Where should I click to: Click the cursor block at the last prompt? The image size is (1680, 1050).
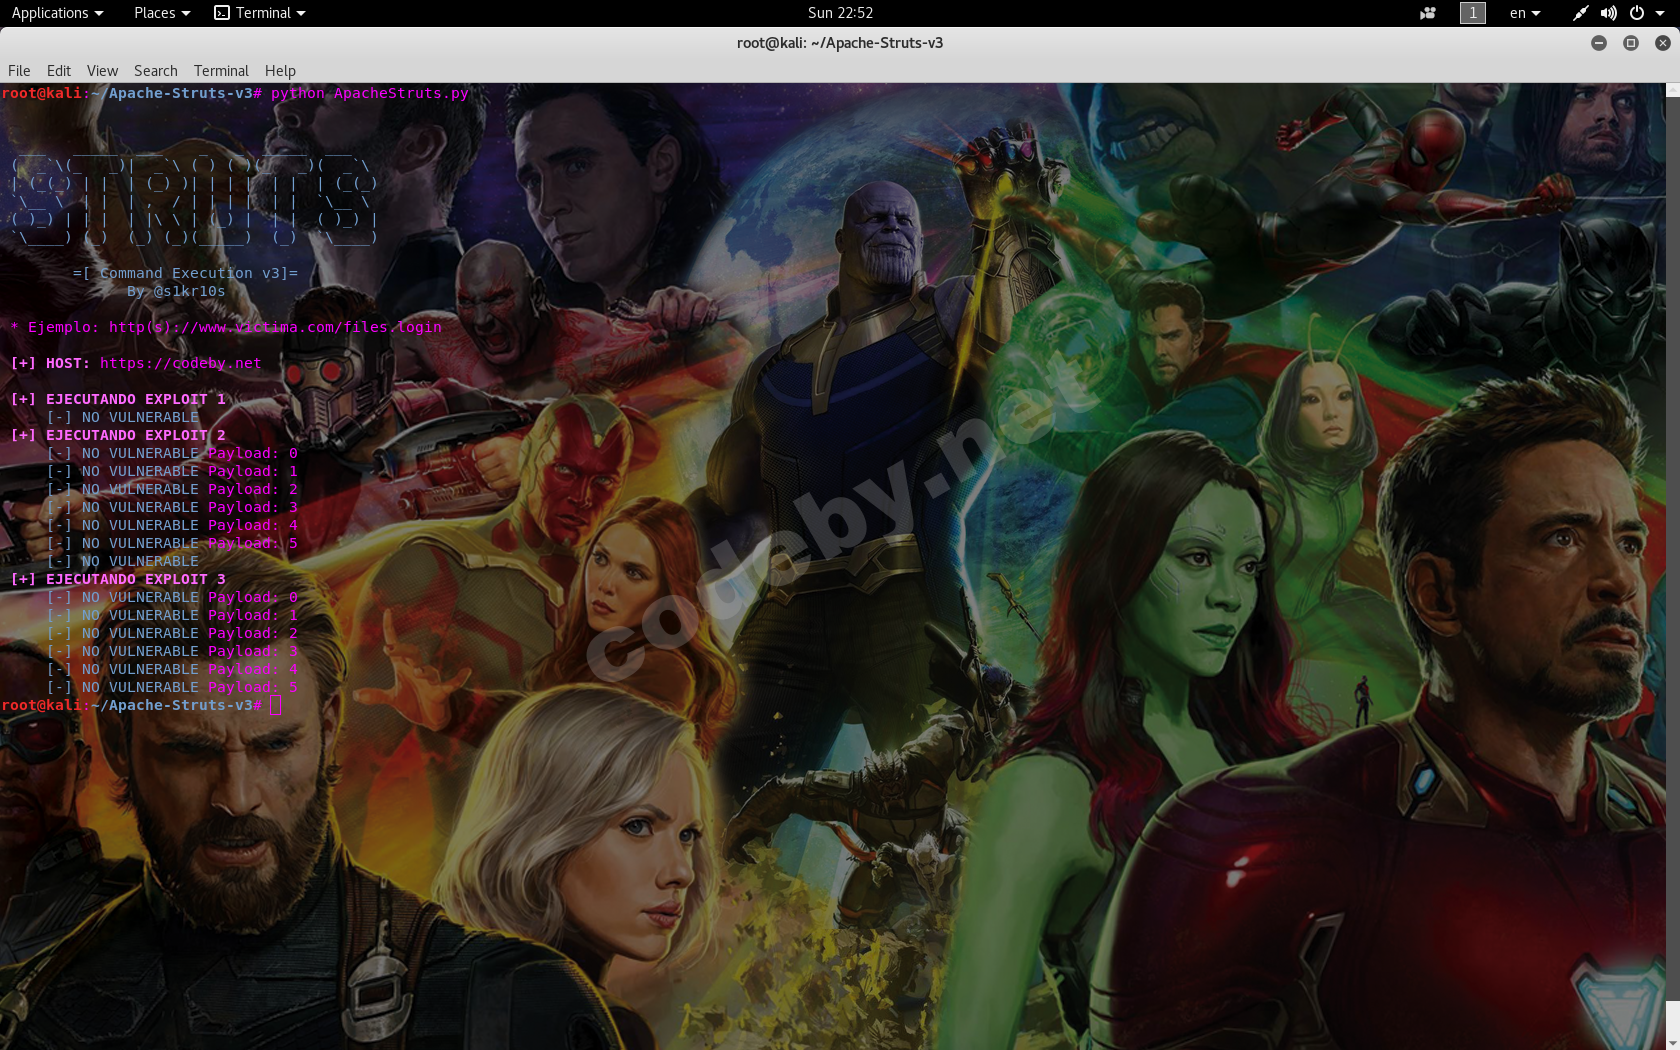[276, 706]
